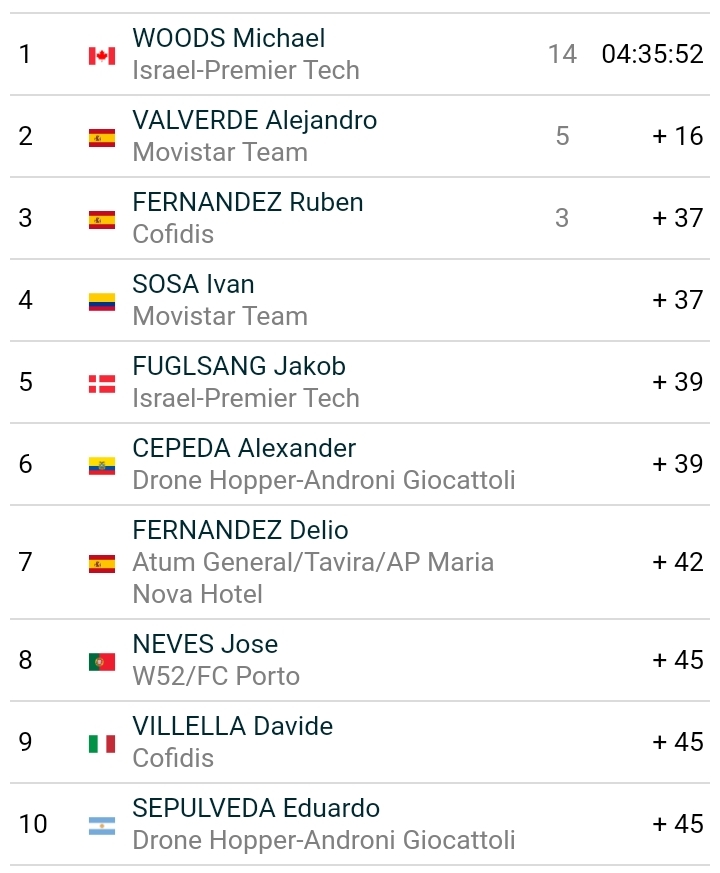
Task: Open SOSA Ivan's profile link
Action: pos(193,284)
